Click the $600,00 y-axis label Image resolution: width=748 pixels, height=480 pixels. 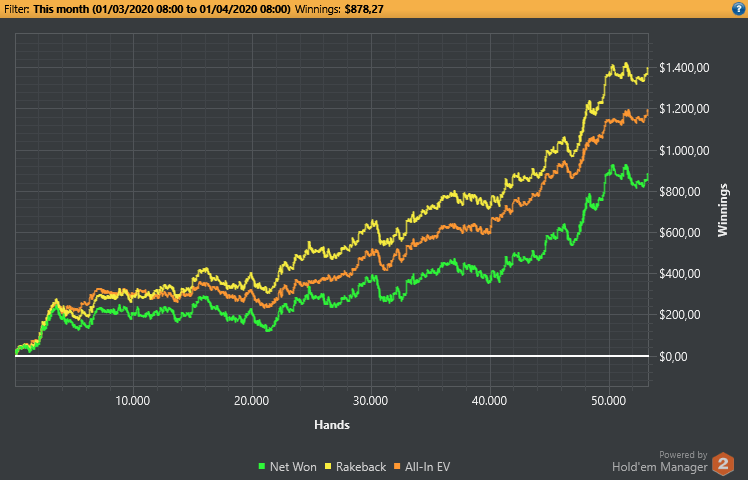click(680, 233)
